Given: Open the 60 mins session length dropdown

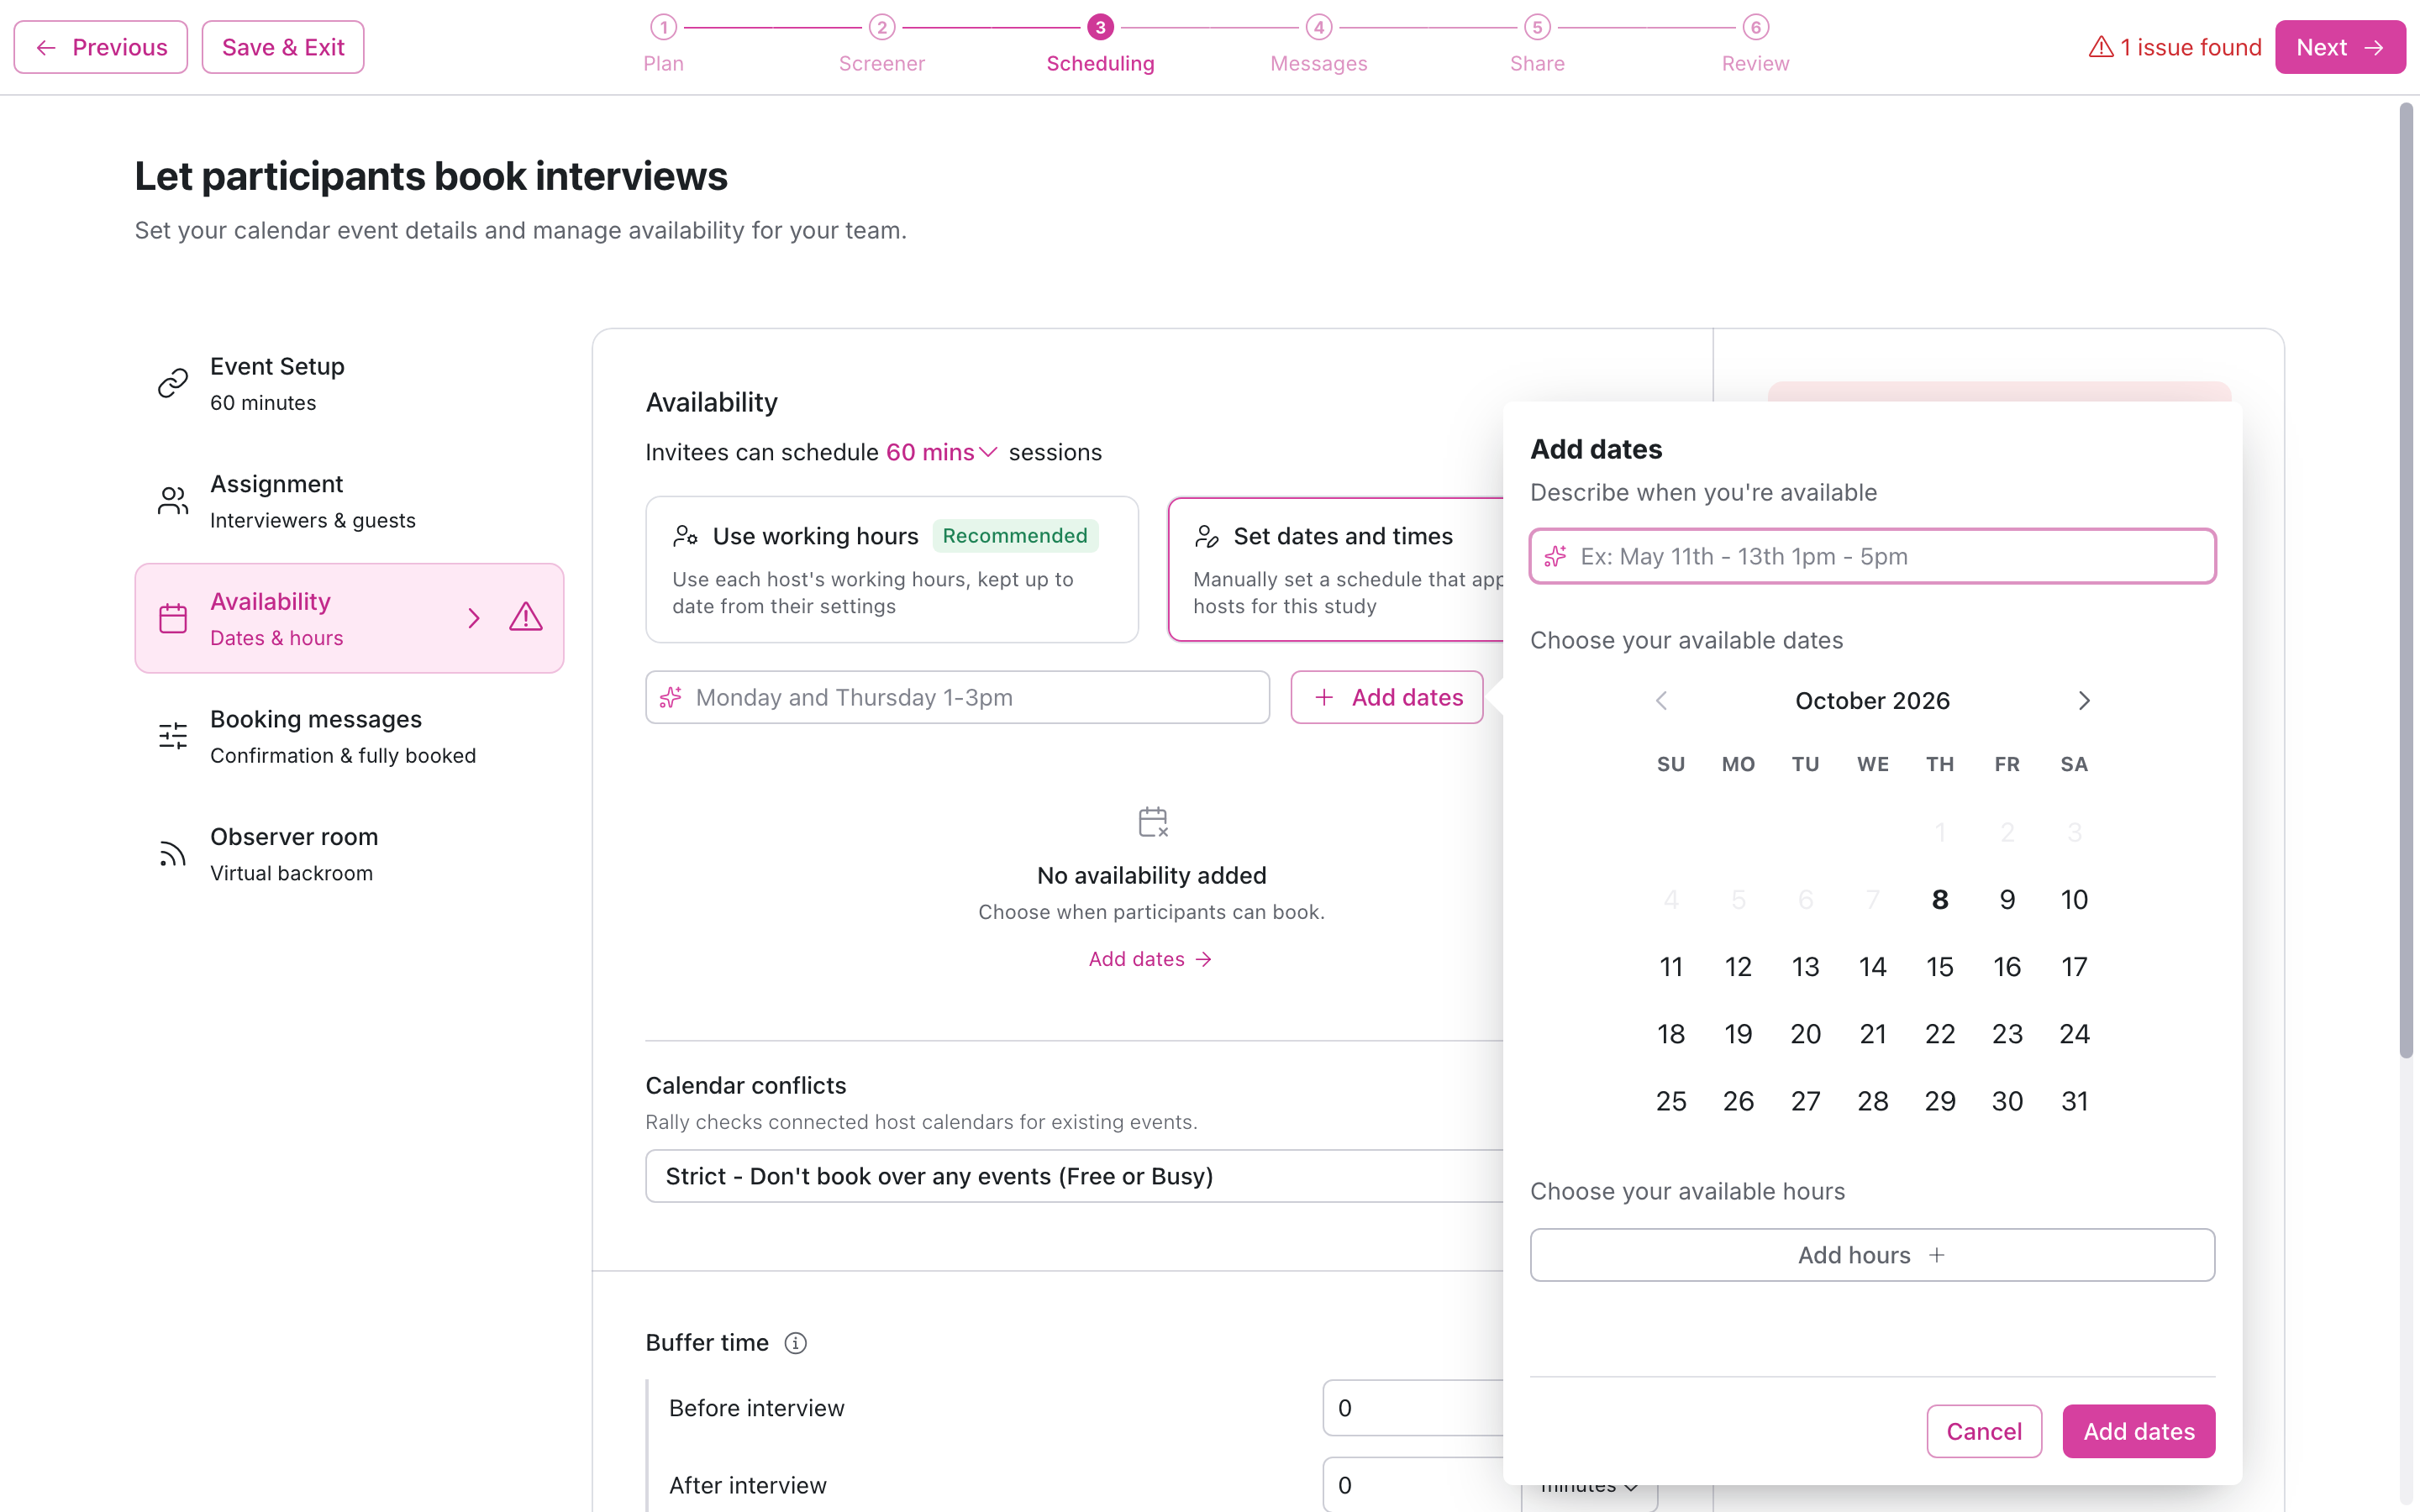Looking at the screenshot, I should click(941, 452).
